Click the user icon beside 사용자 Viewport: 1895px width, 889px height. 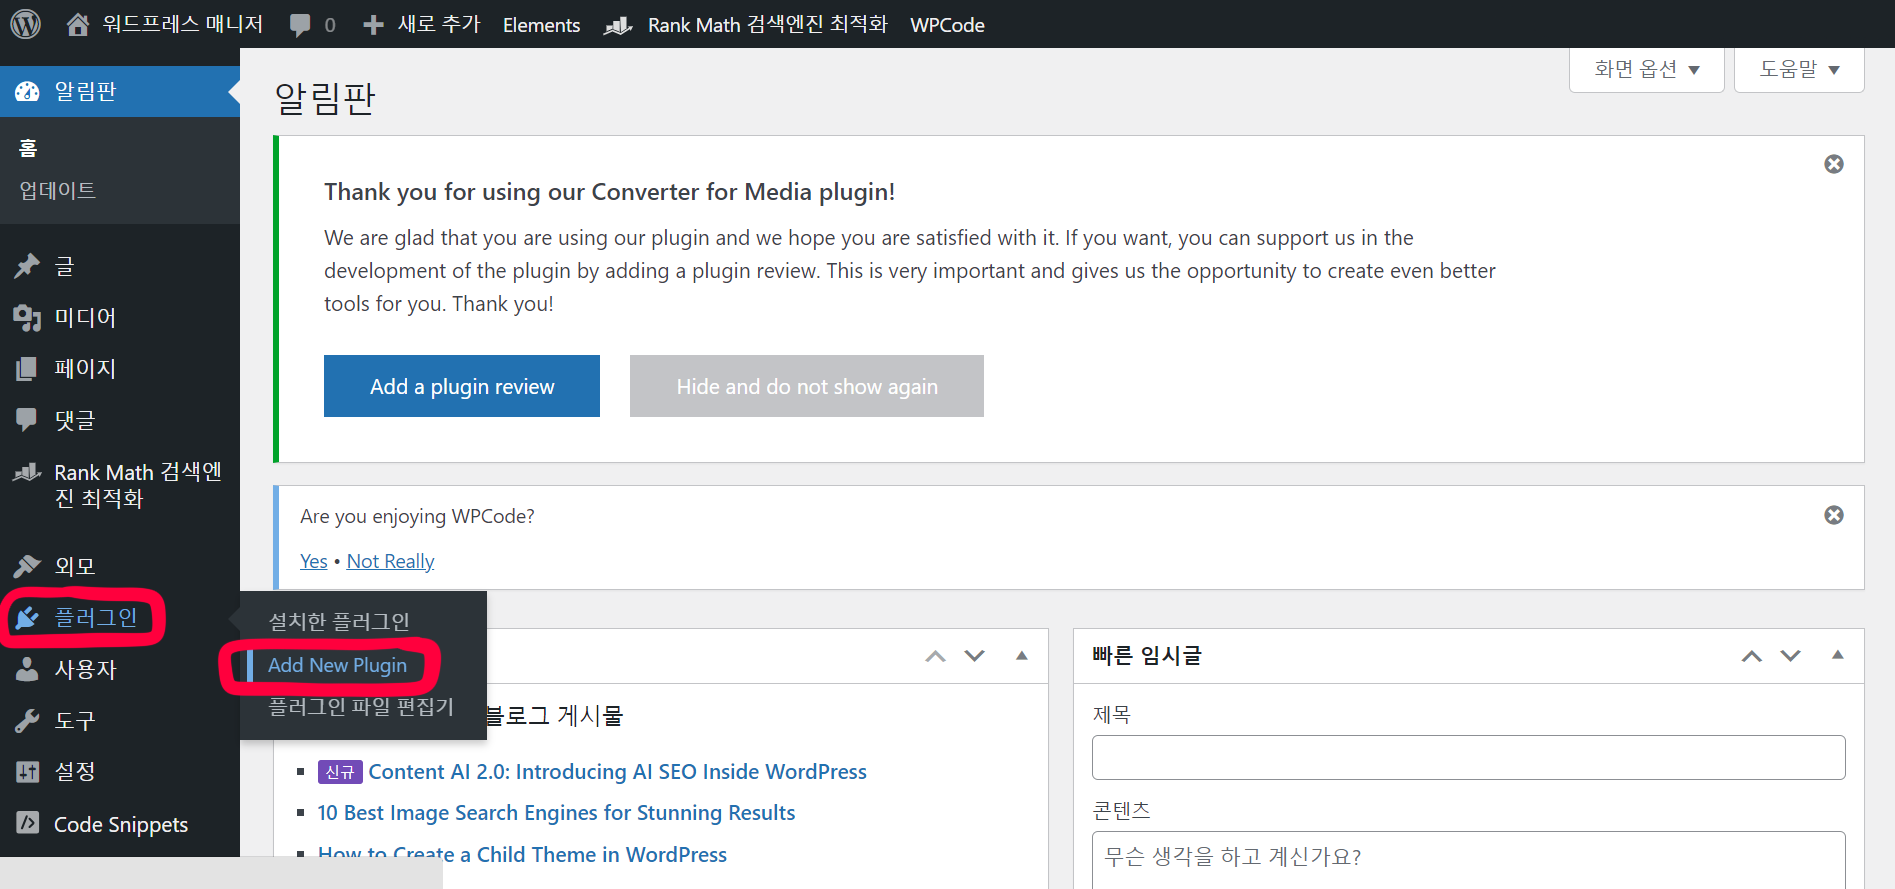tap(27, 669)
